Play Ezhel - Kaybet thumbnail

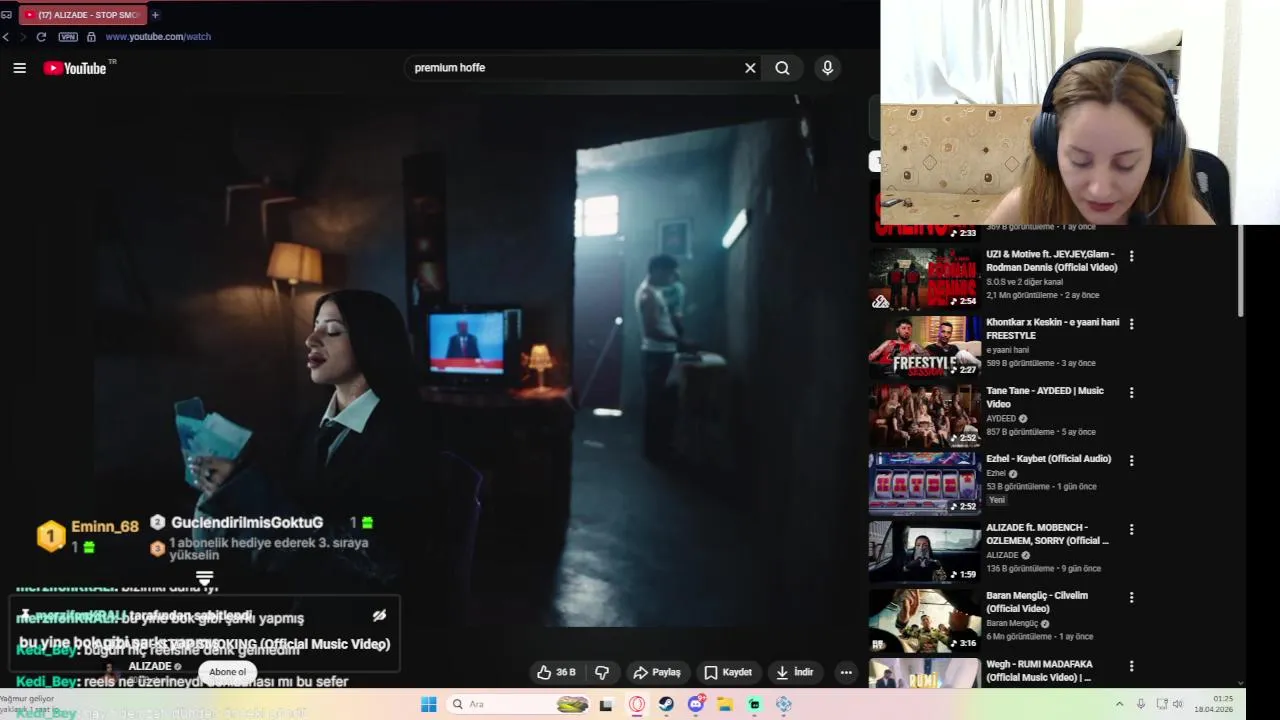coord(924,483)
